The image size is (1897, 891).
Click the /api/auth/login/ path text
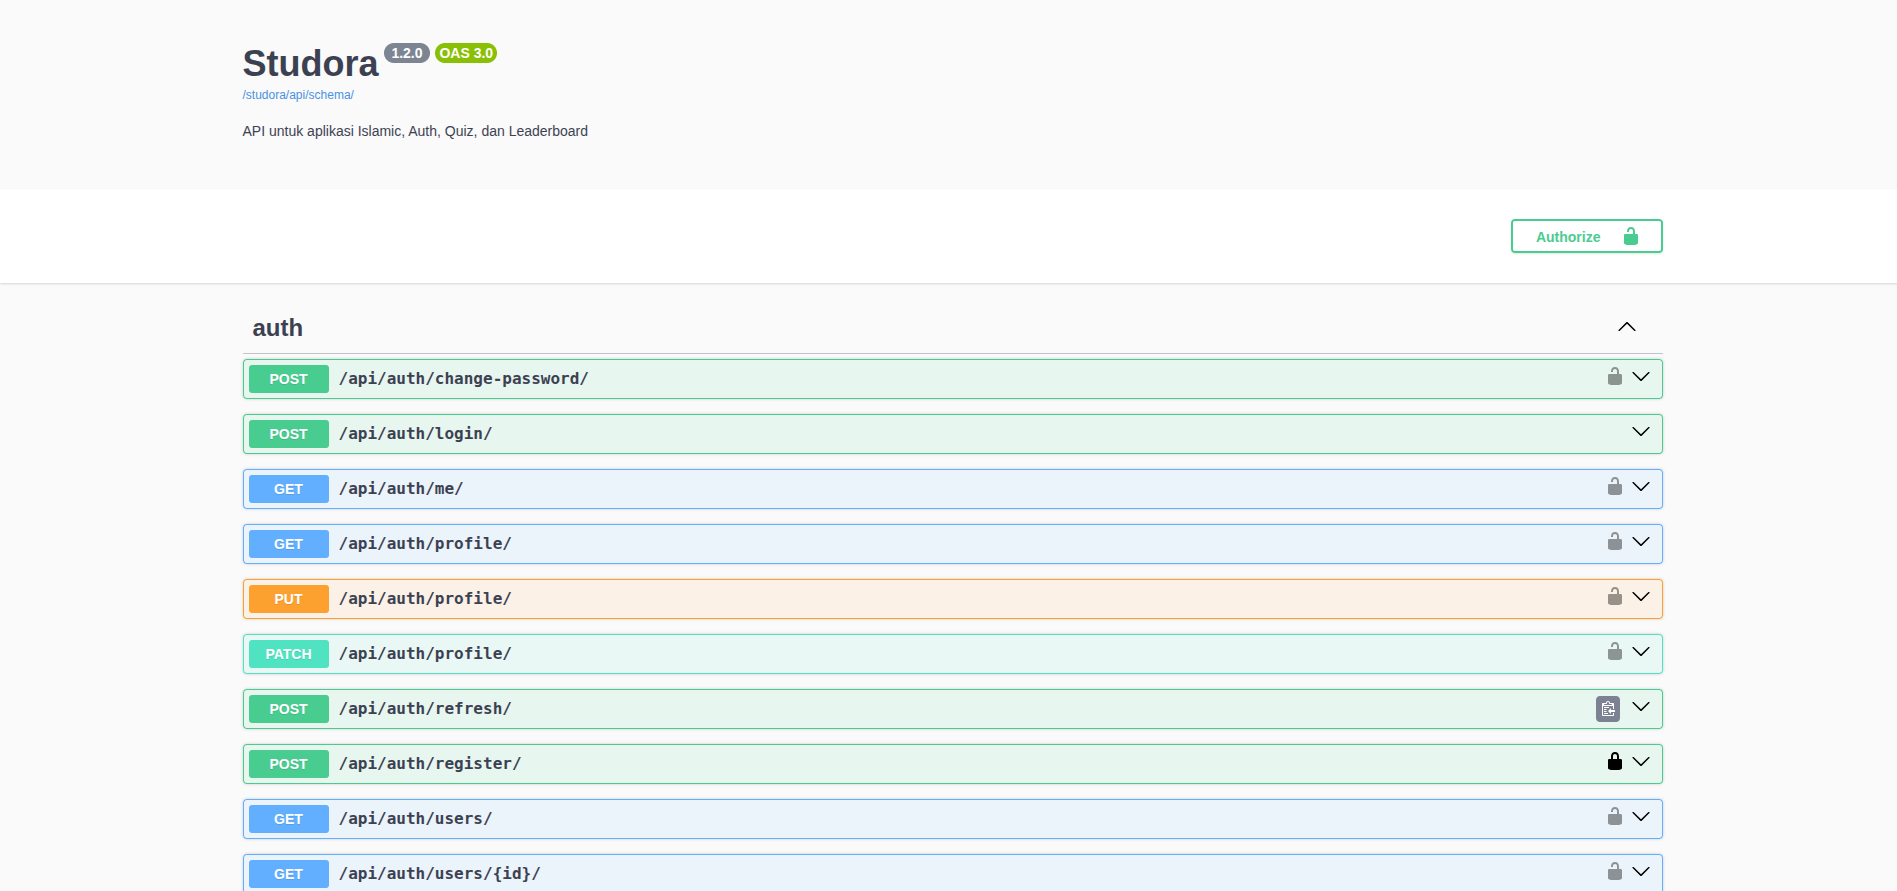[x=416, y=434]
